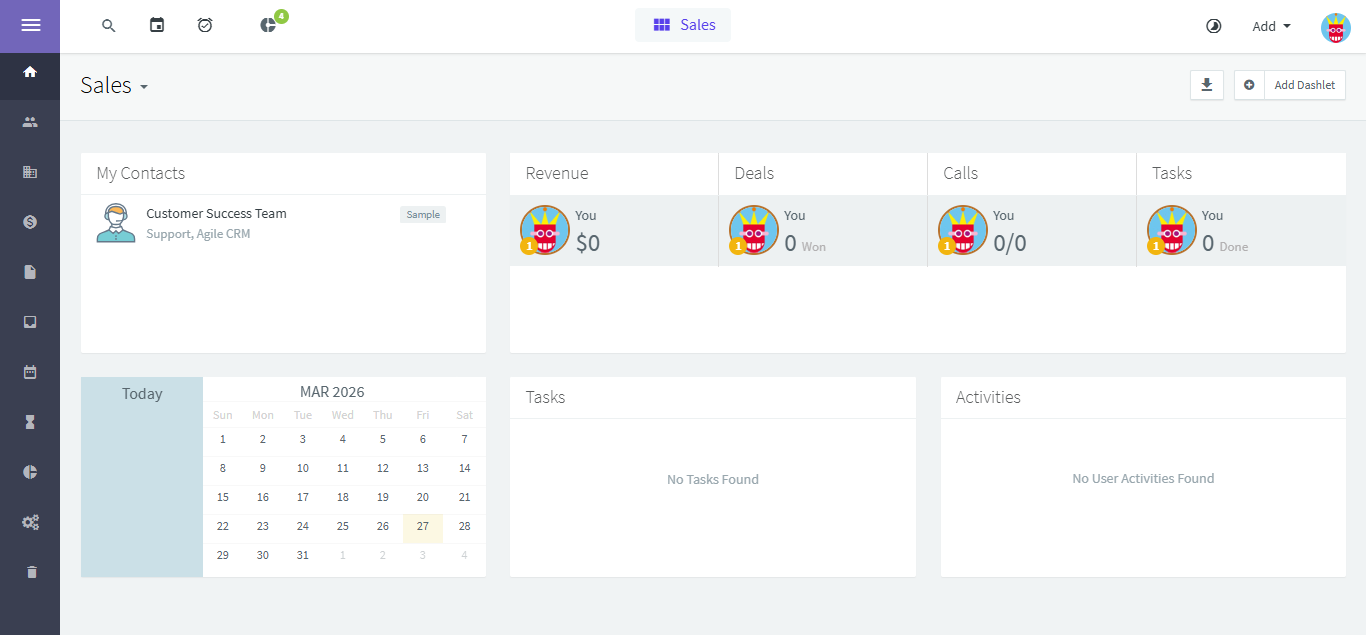
Task: Open settings via the sidebar gears icon
Action: [30, 522]
